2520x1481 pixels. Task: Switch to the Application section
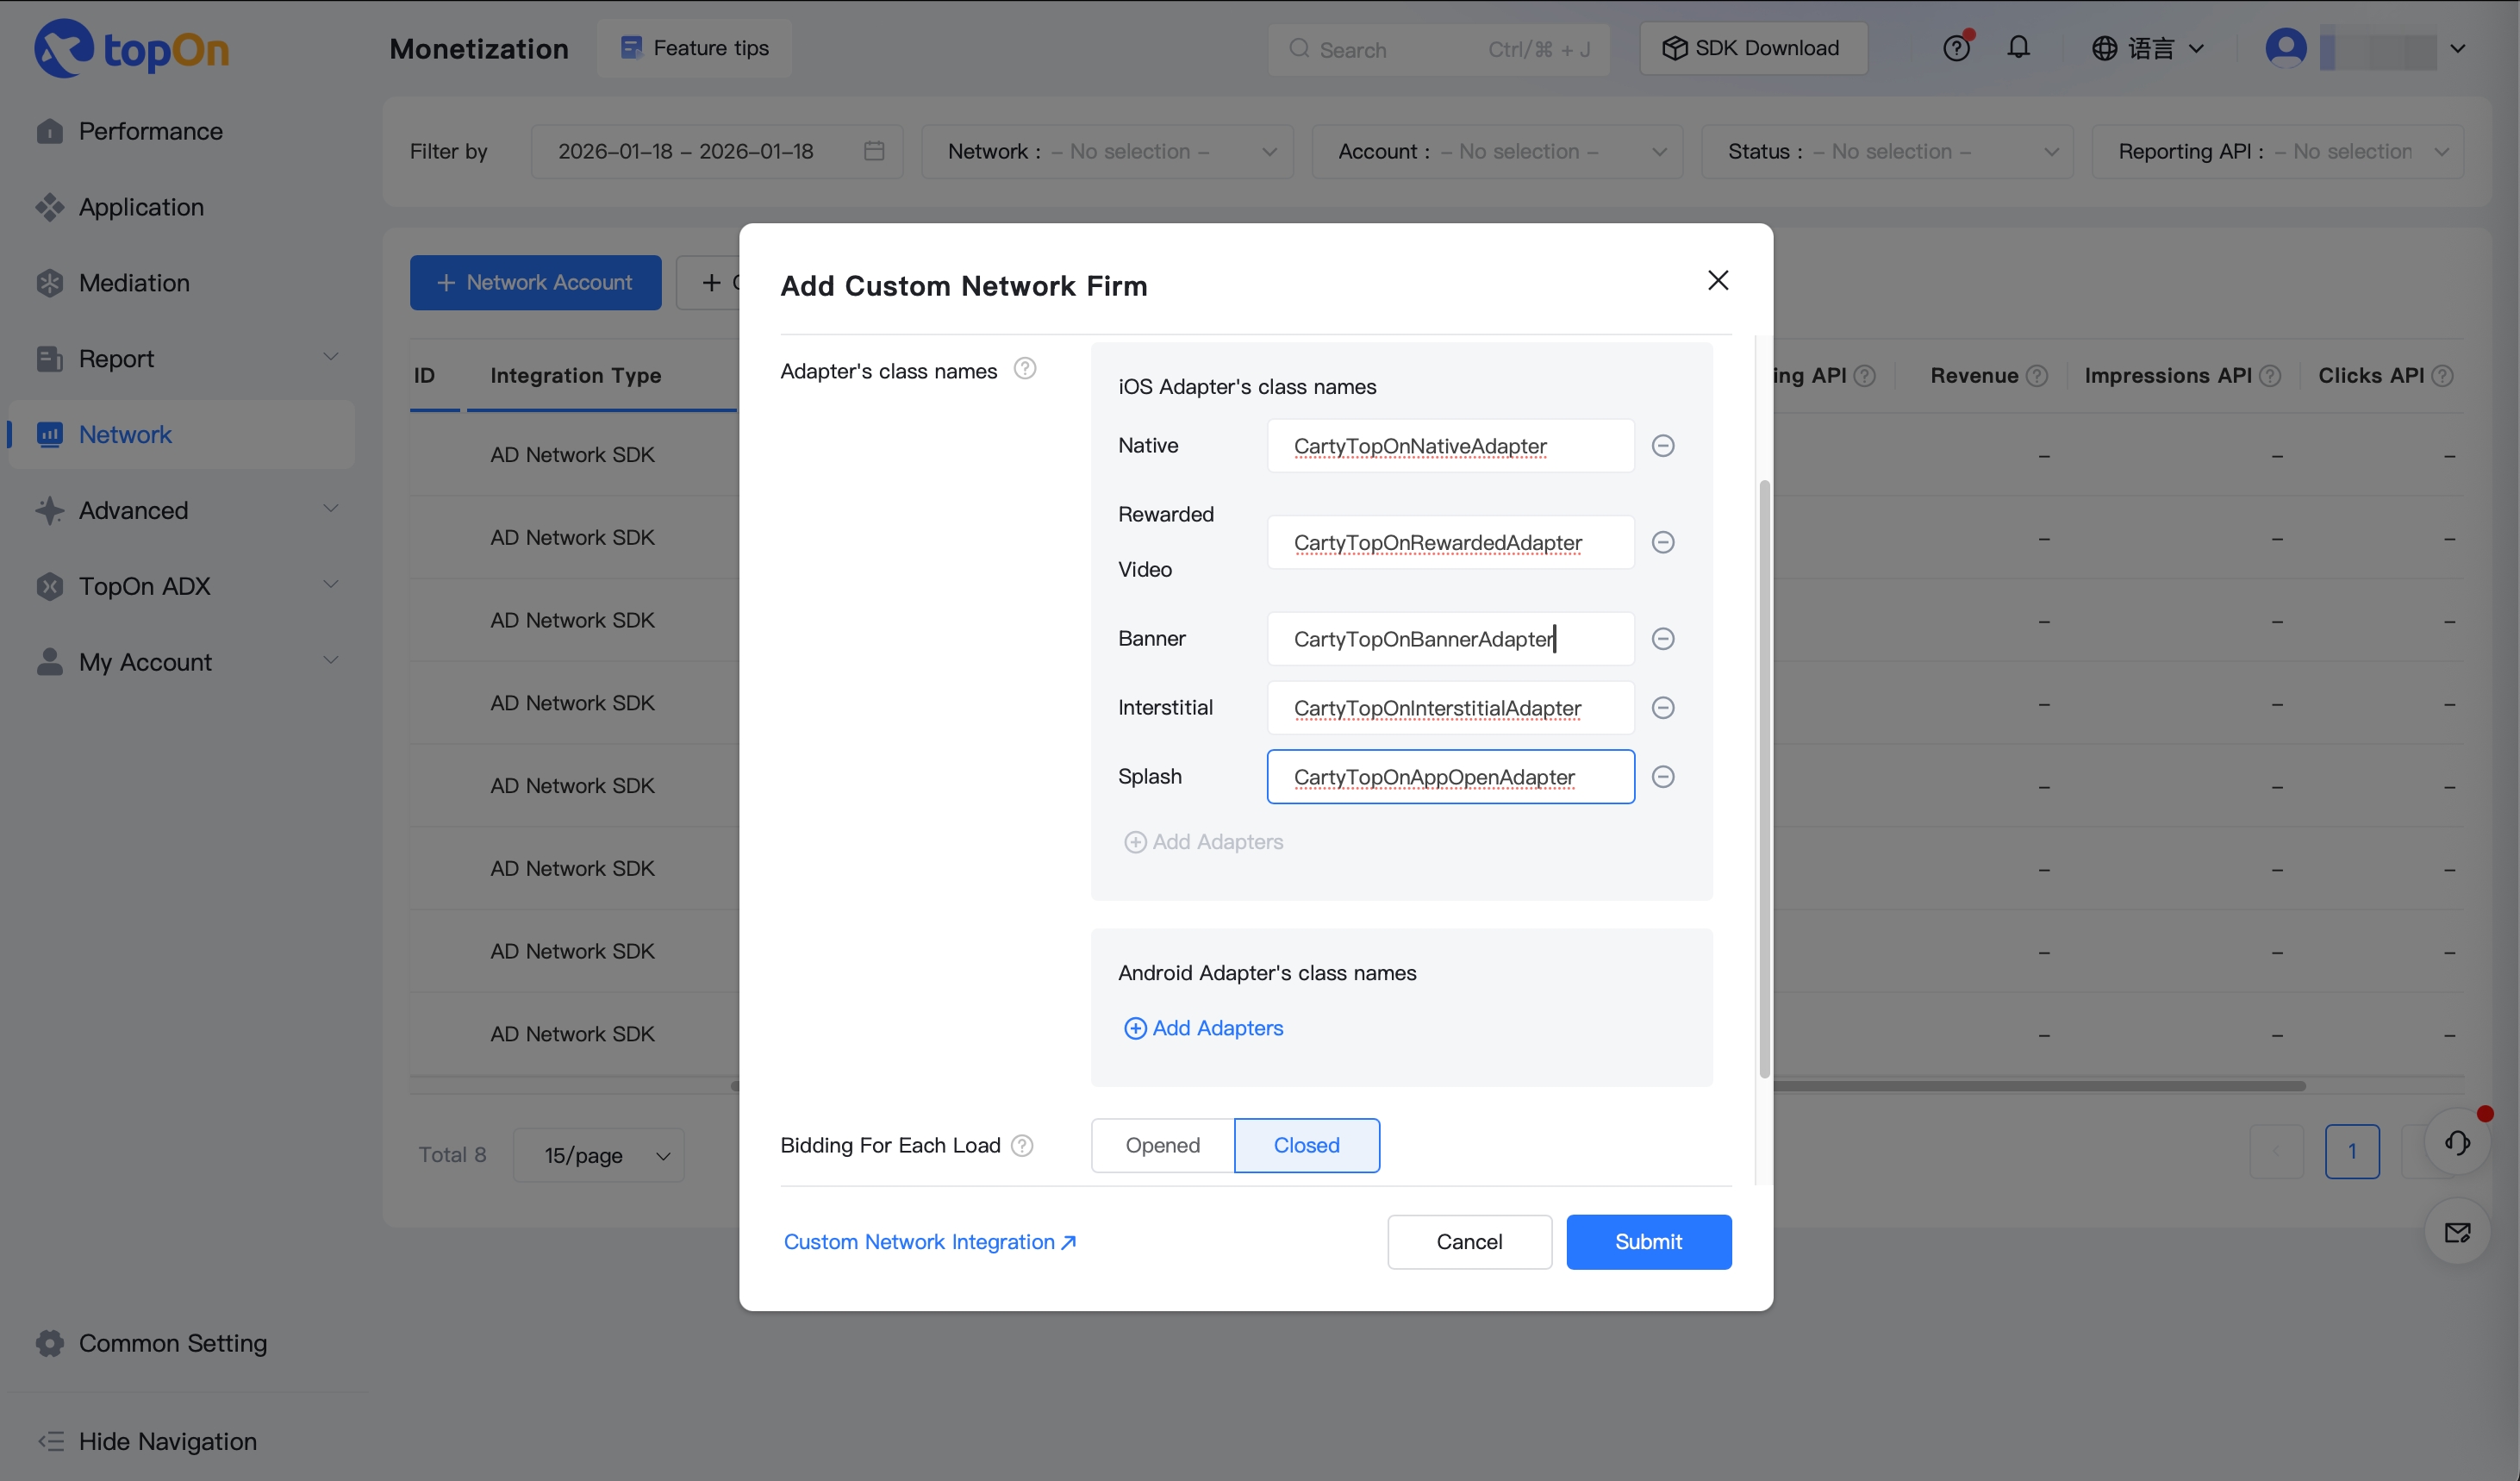point(141,207)
